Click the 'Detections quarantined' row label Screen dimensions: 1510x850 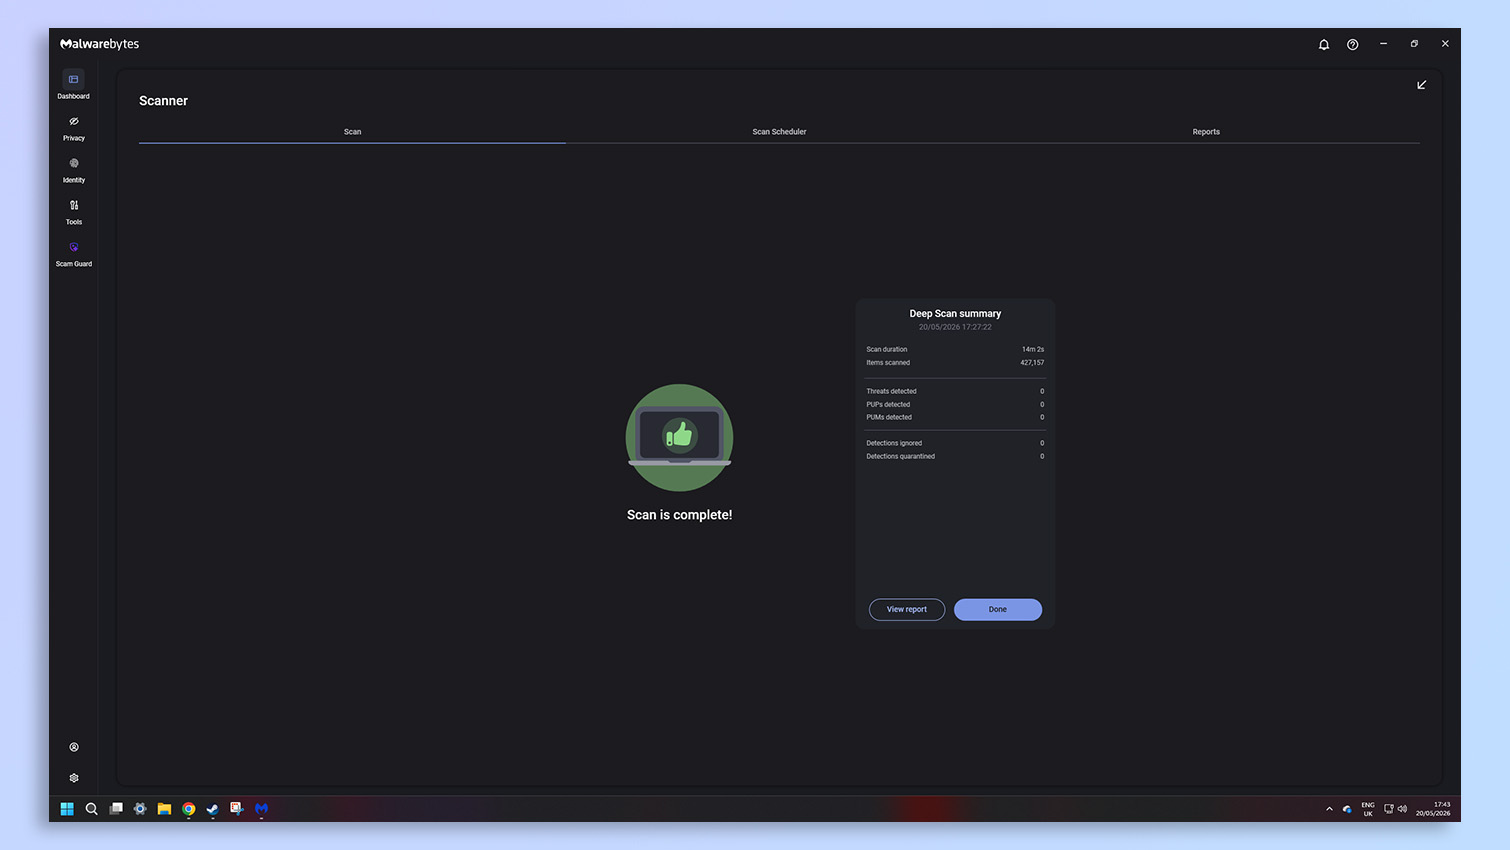click(901, 456)
